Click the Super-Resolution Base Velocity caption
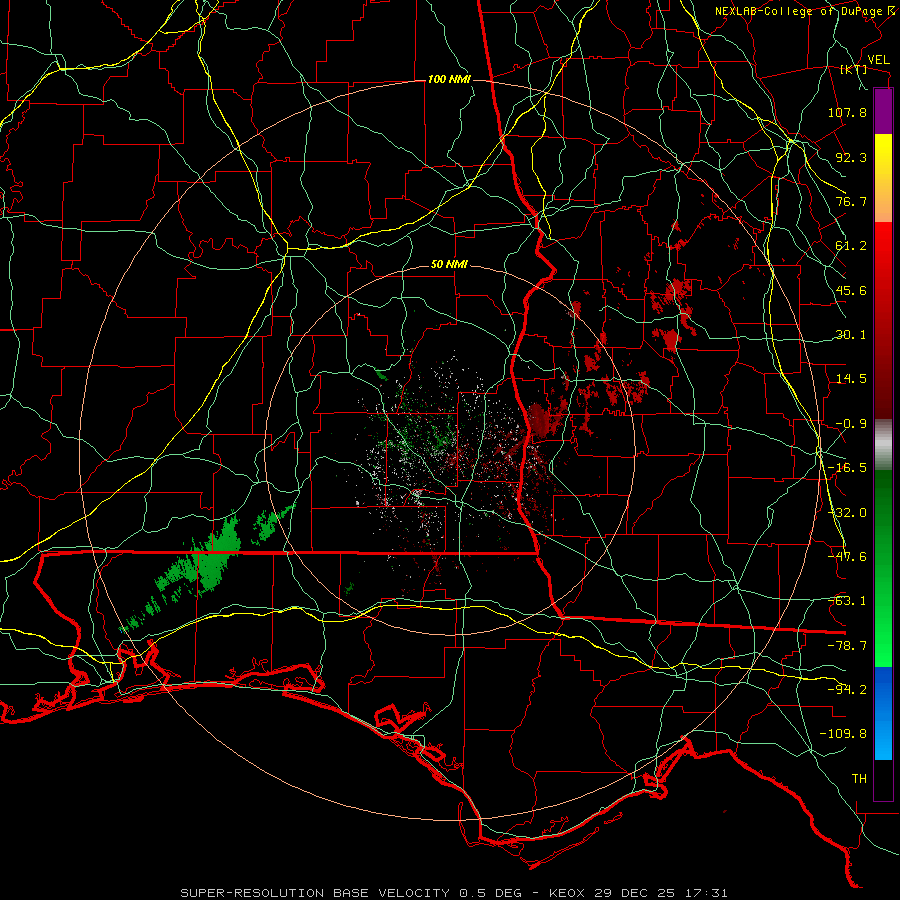Image resolution: width=900 pixels, height=900 pixels. 454,893
